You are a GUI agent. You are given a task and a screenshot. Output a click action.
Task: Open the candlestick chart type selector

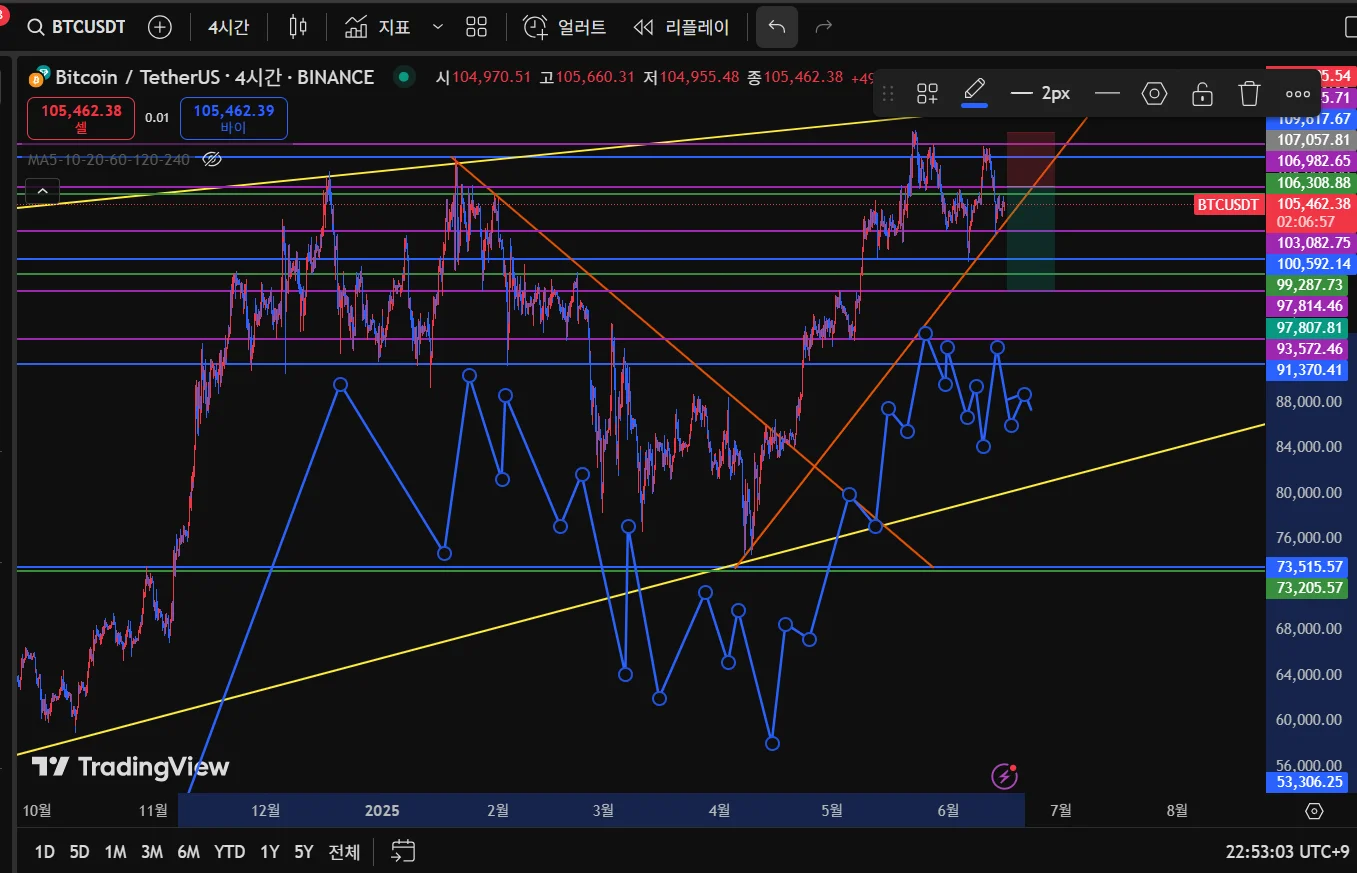(297, 27)
